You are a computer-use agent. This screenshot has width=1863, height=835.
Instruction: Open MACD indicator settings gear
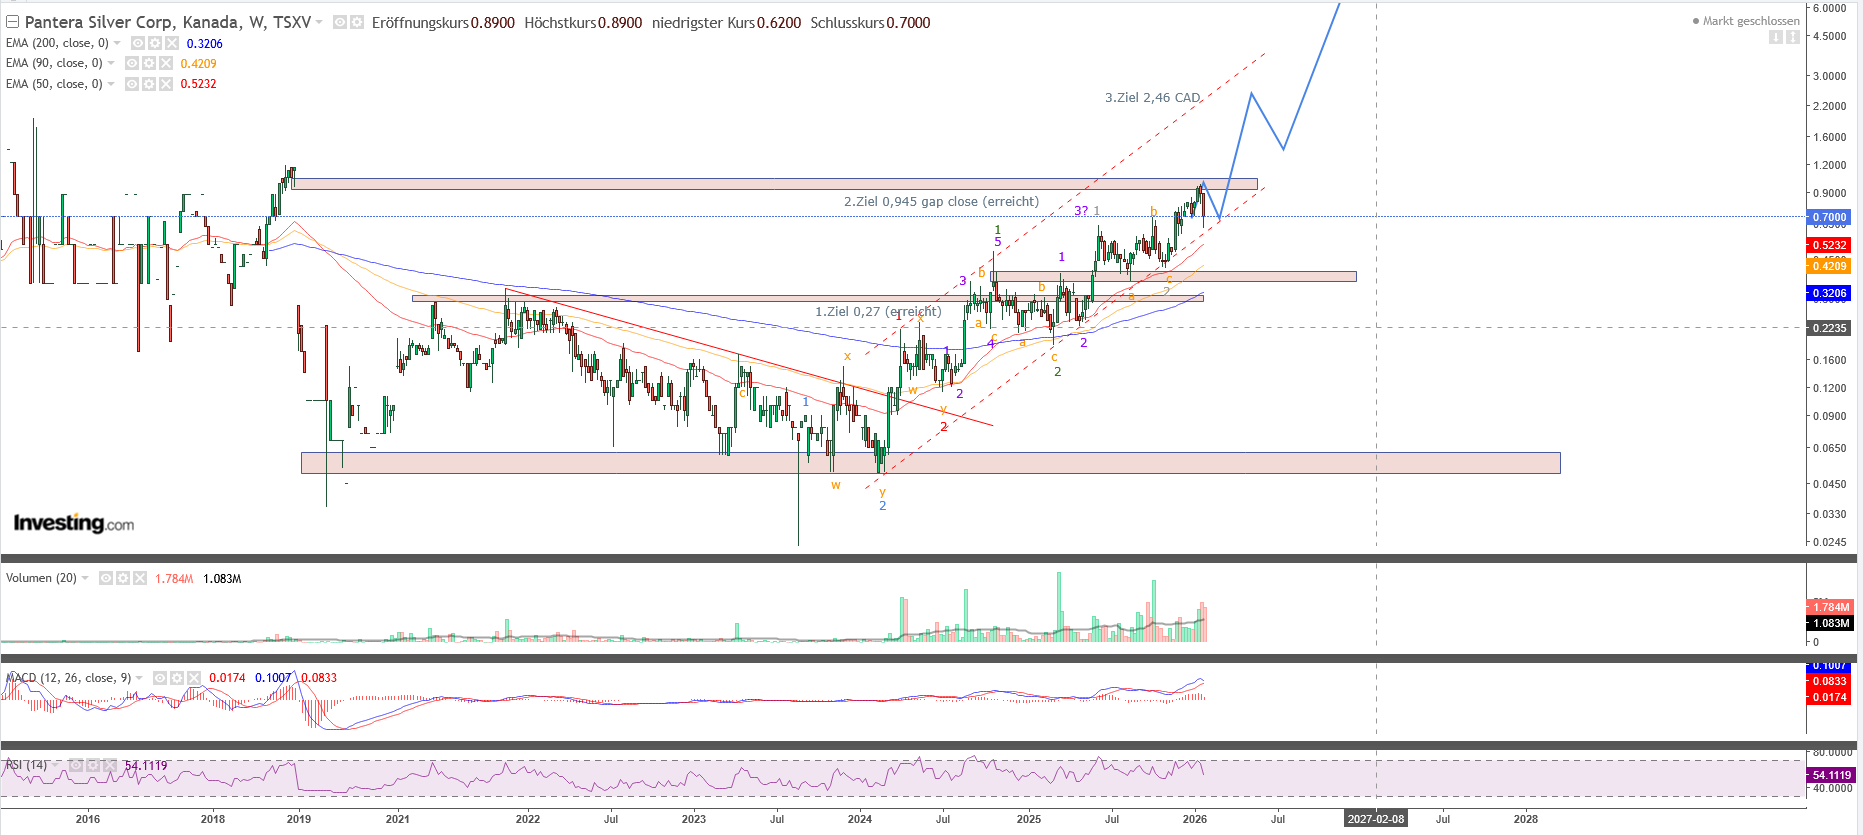pyautogui.click(x=177, y=678)
